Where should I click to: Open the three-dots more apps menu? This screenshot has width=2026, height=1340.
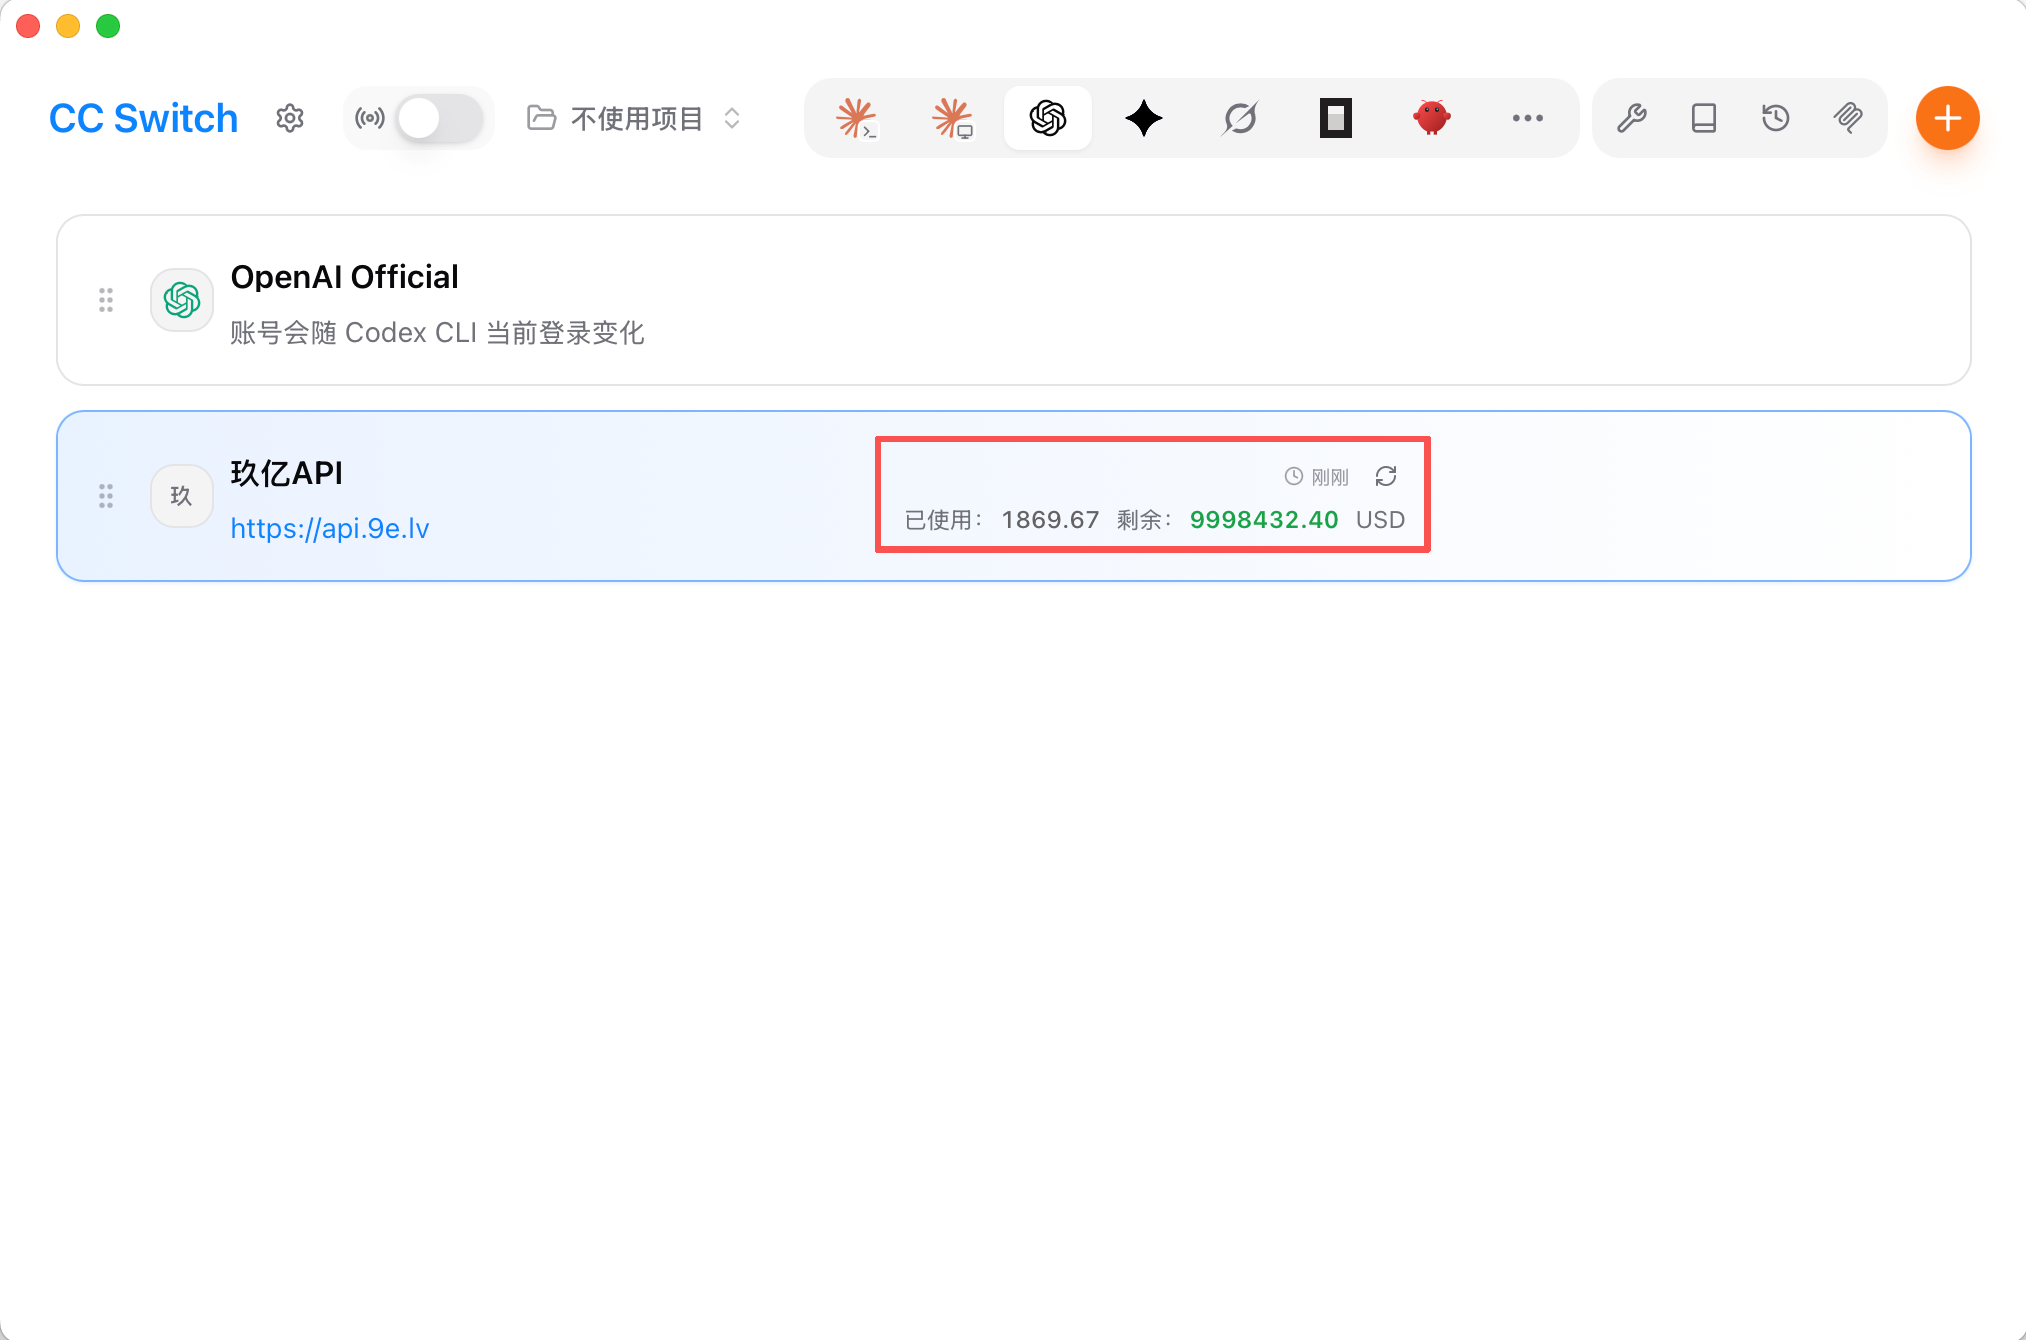coord(1528,118)
